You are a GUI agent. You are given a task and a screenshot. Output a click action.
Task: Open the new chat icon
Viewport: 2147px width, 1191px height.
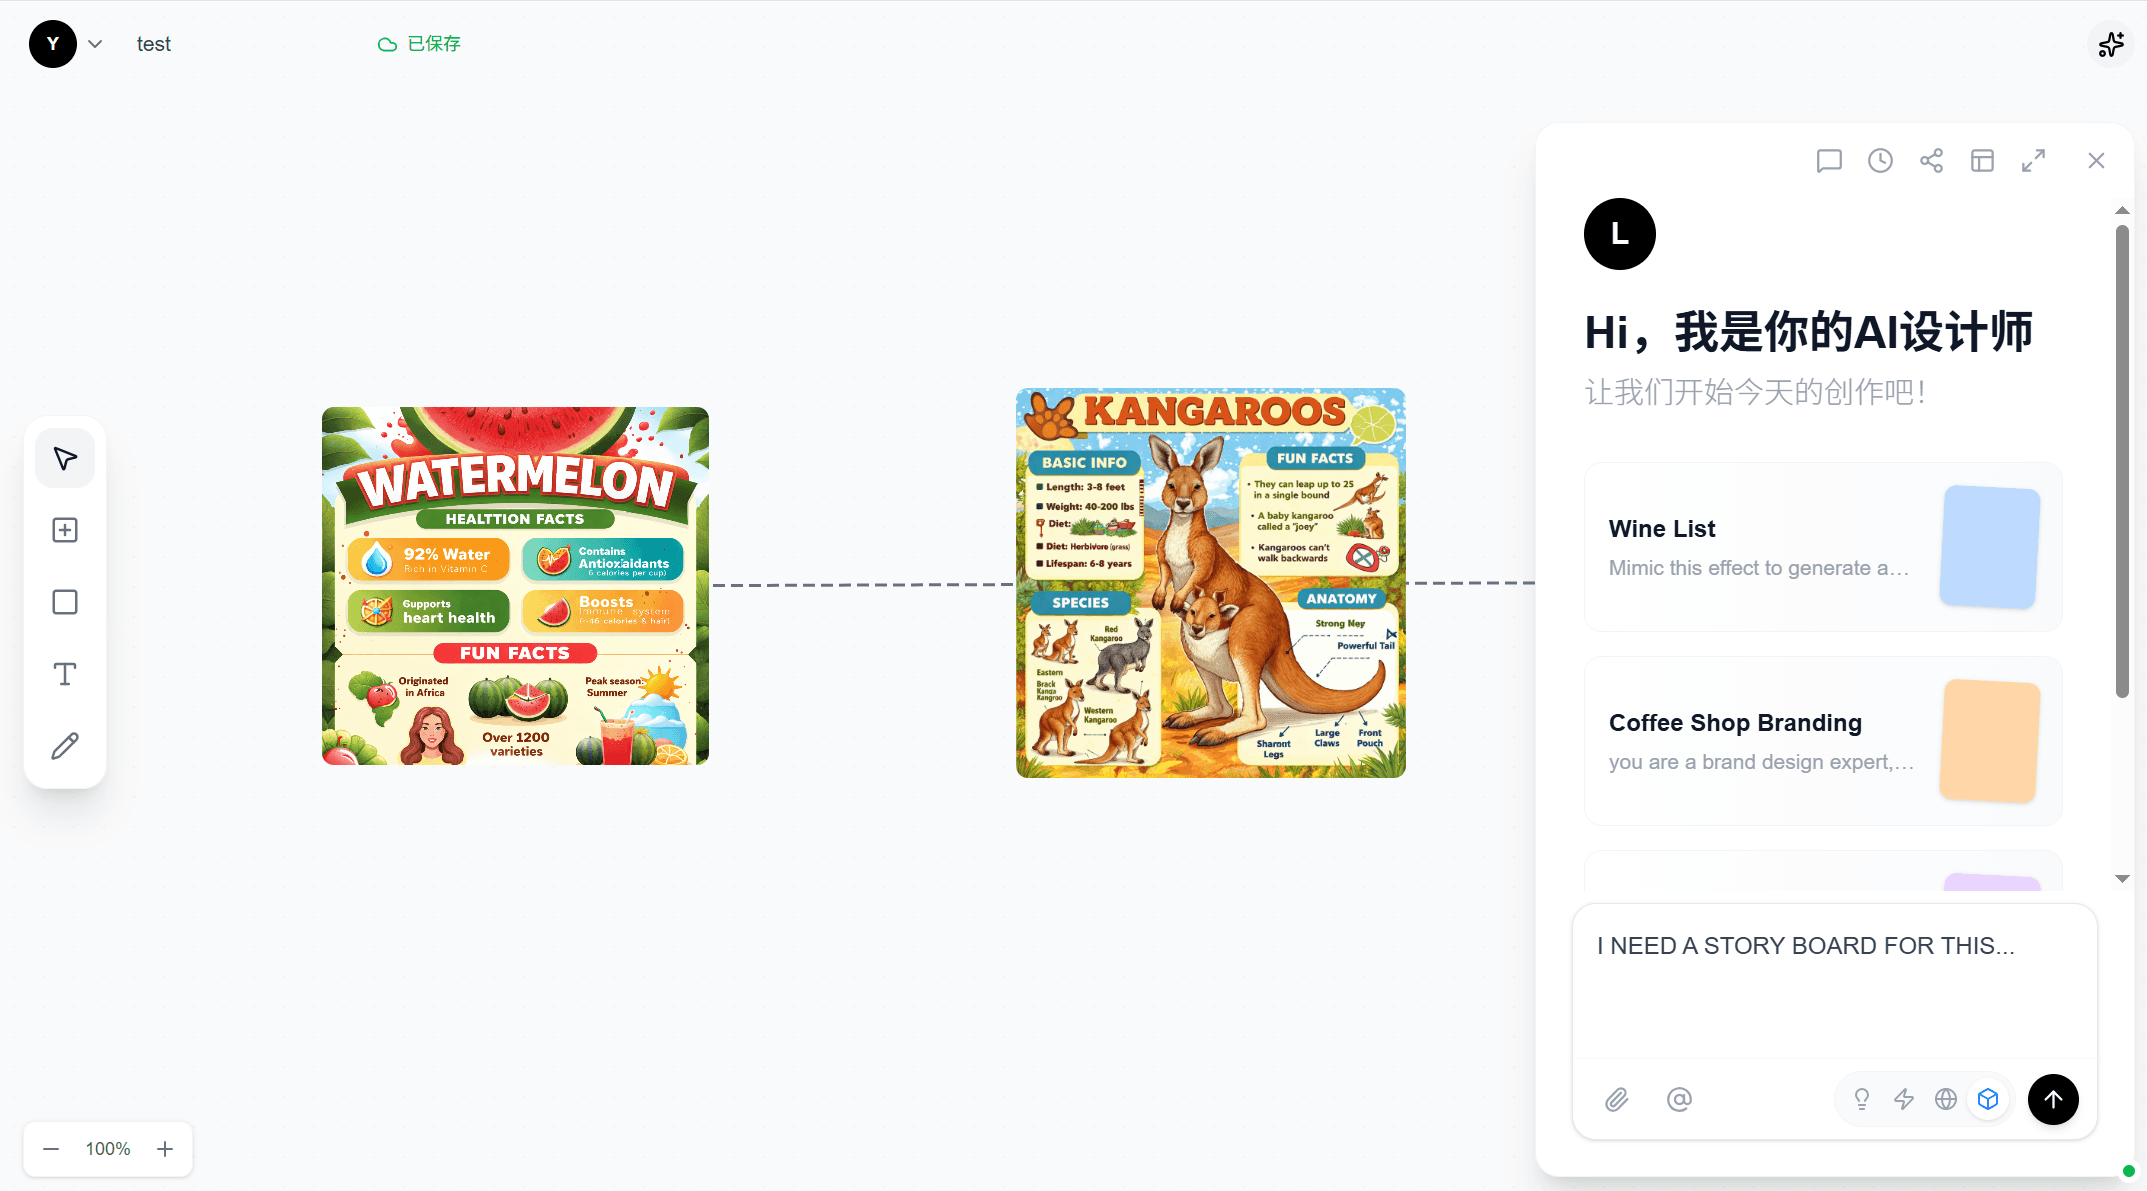[1829, 161]
